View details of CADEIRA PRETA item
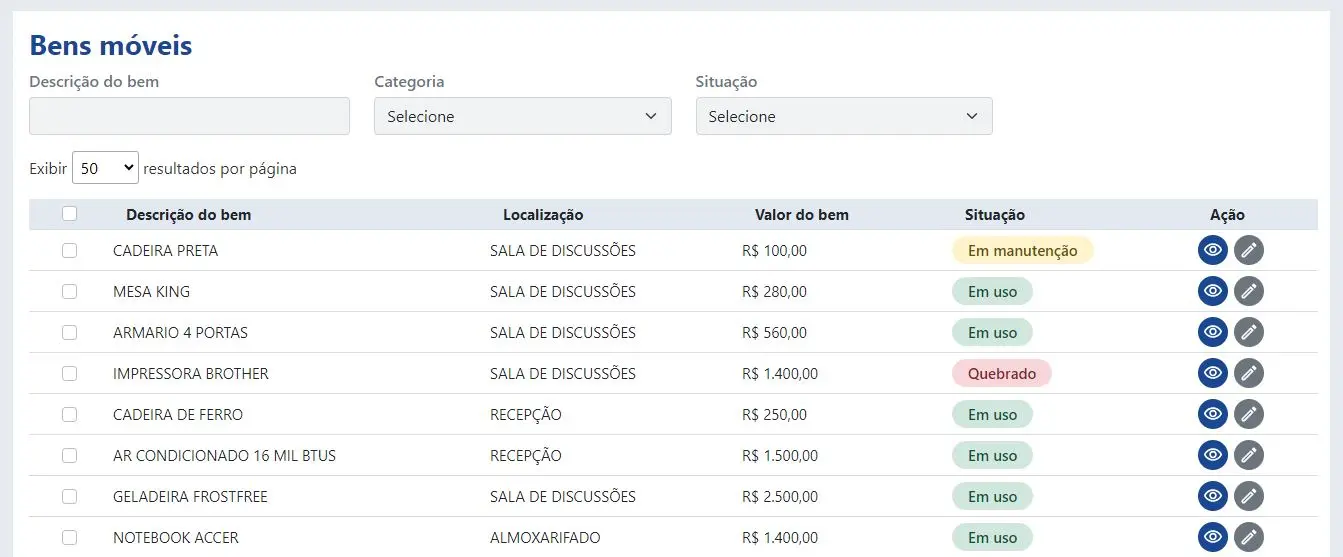The height and width of the screenshot is (557, 1343). click(1213, 251)
